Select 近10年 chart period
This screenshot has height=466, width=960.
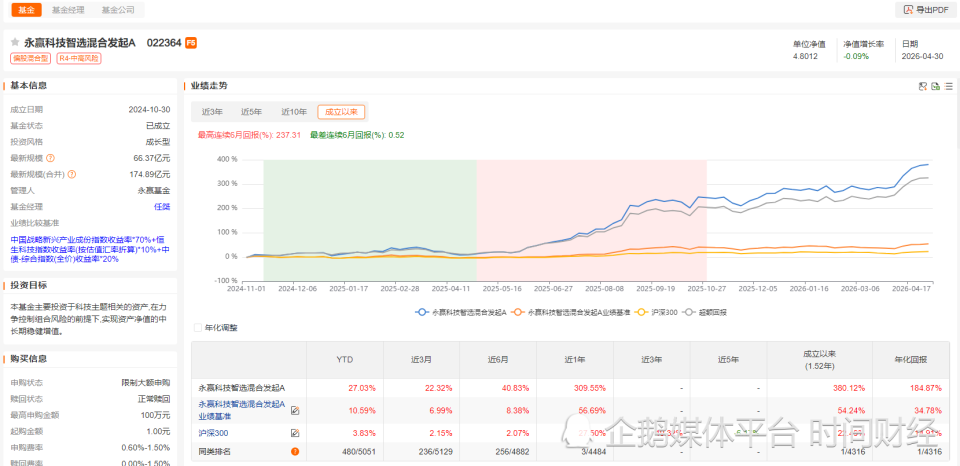coord(294,111)
